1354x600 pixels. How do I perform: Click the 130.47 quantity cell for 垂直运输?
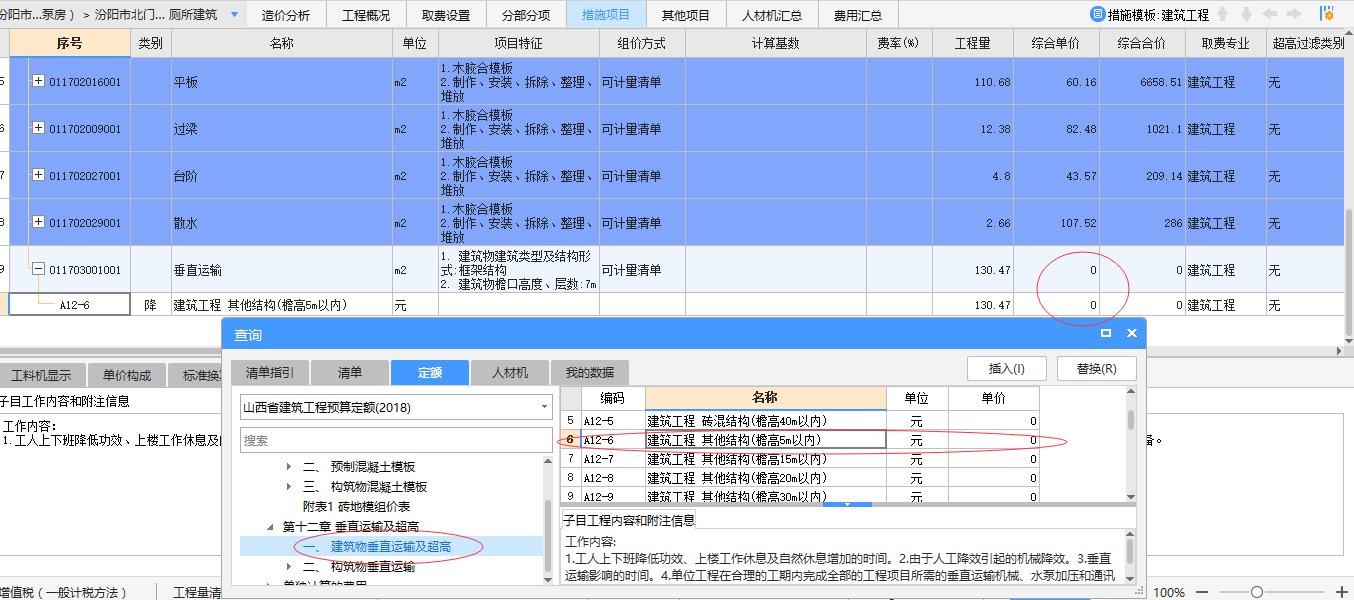pos(972,270)
